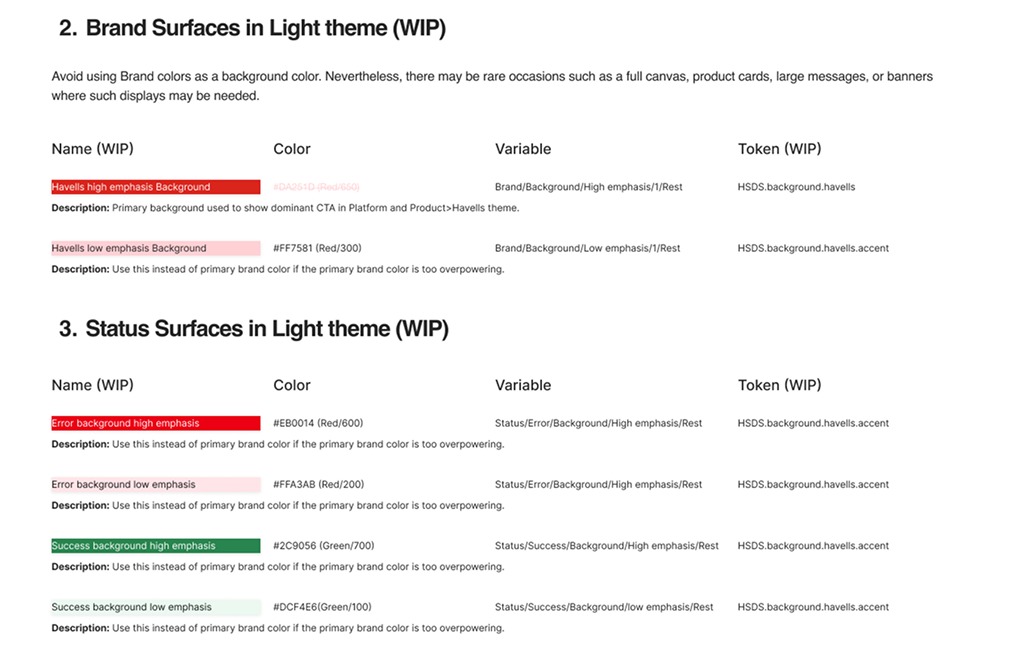The height and width of the screenshot is (661, 1012).
Task: Click the #EB0014 (Red/600) color value
Action: pos(318,423)
